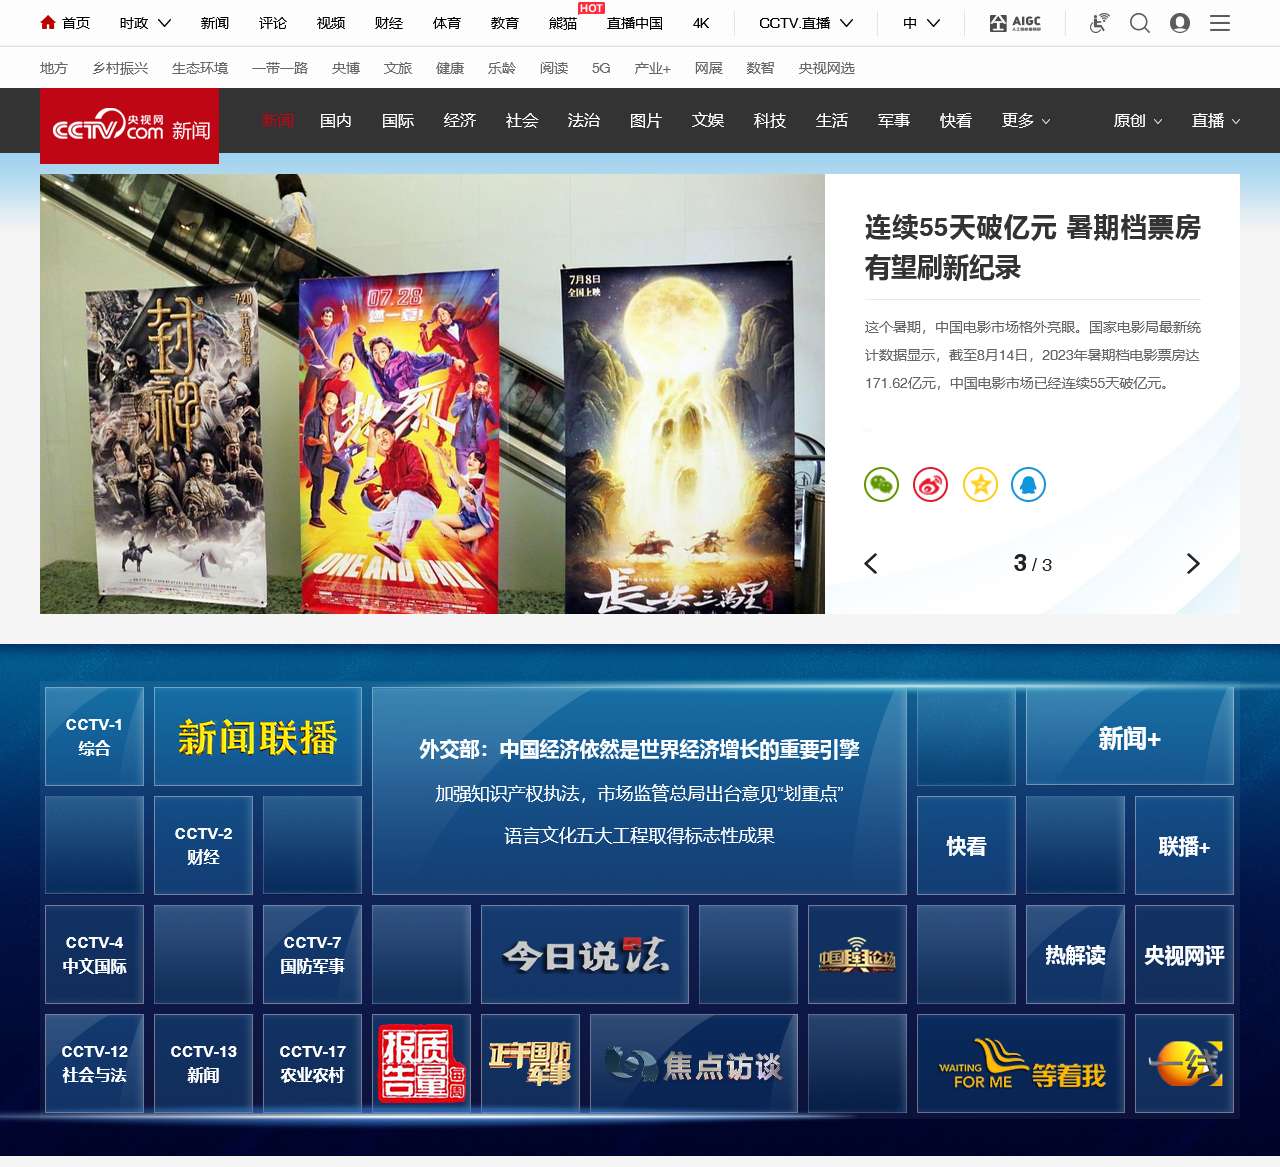Open the language selector 中 dropdown
Viewport: 1280px width, 1167px height.
pos(921,23)
